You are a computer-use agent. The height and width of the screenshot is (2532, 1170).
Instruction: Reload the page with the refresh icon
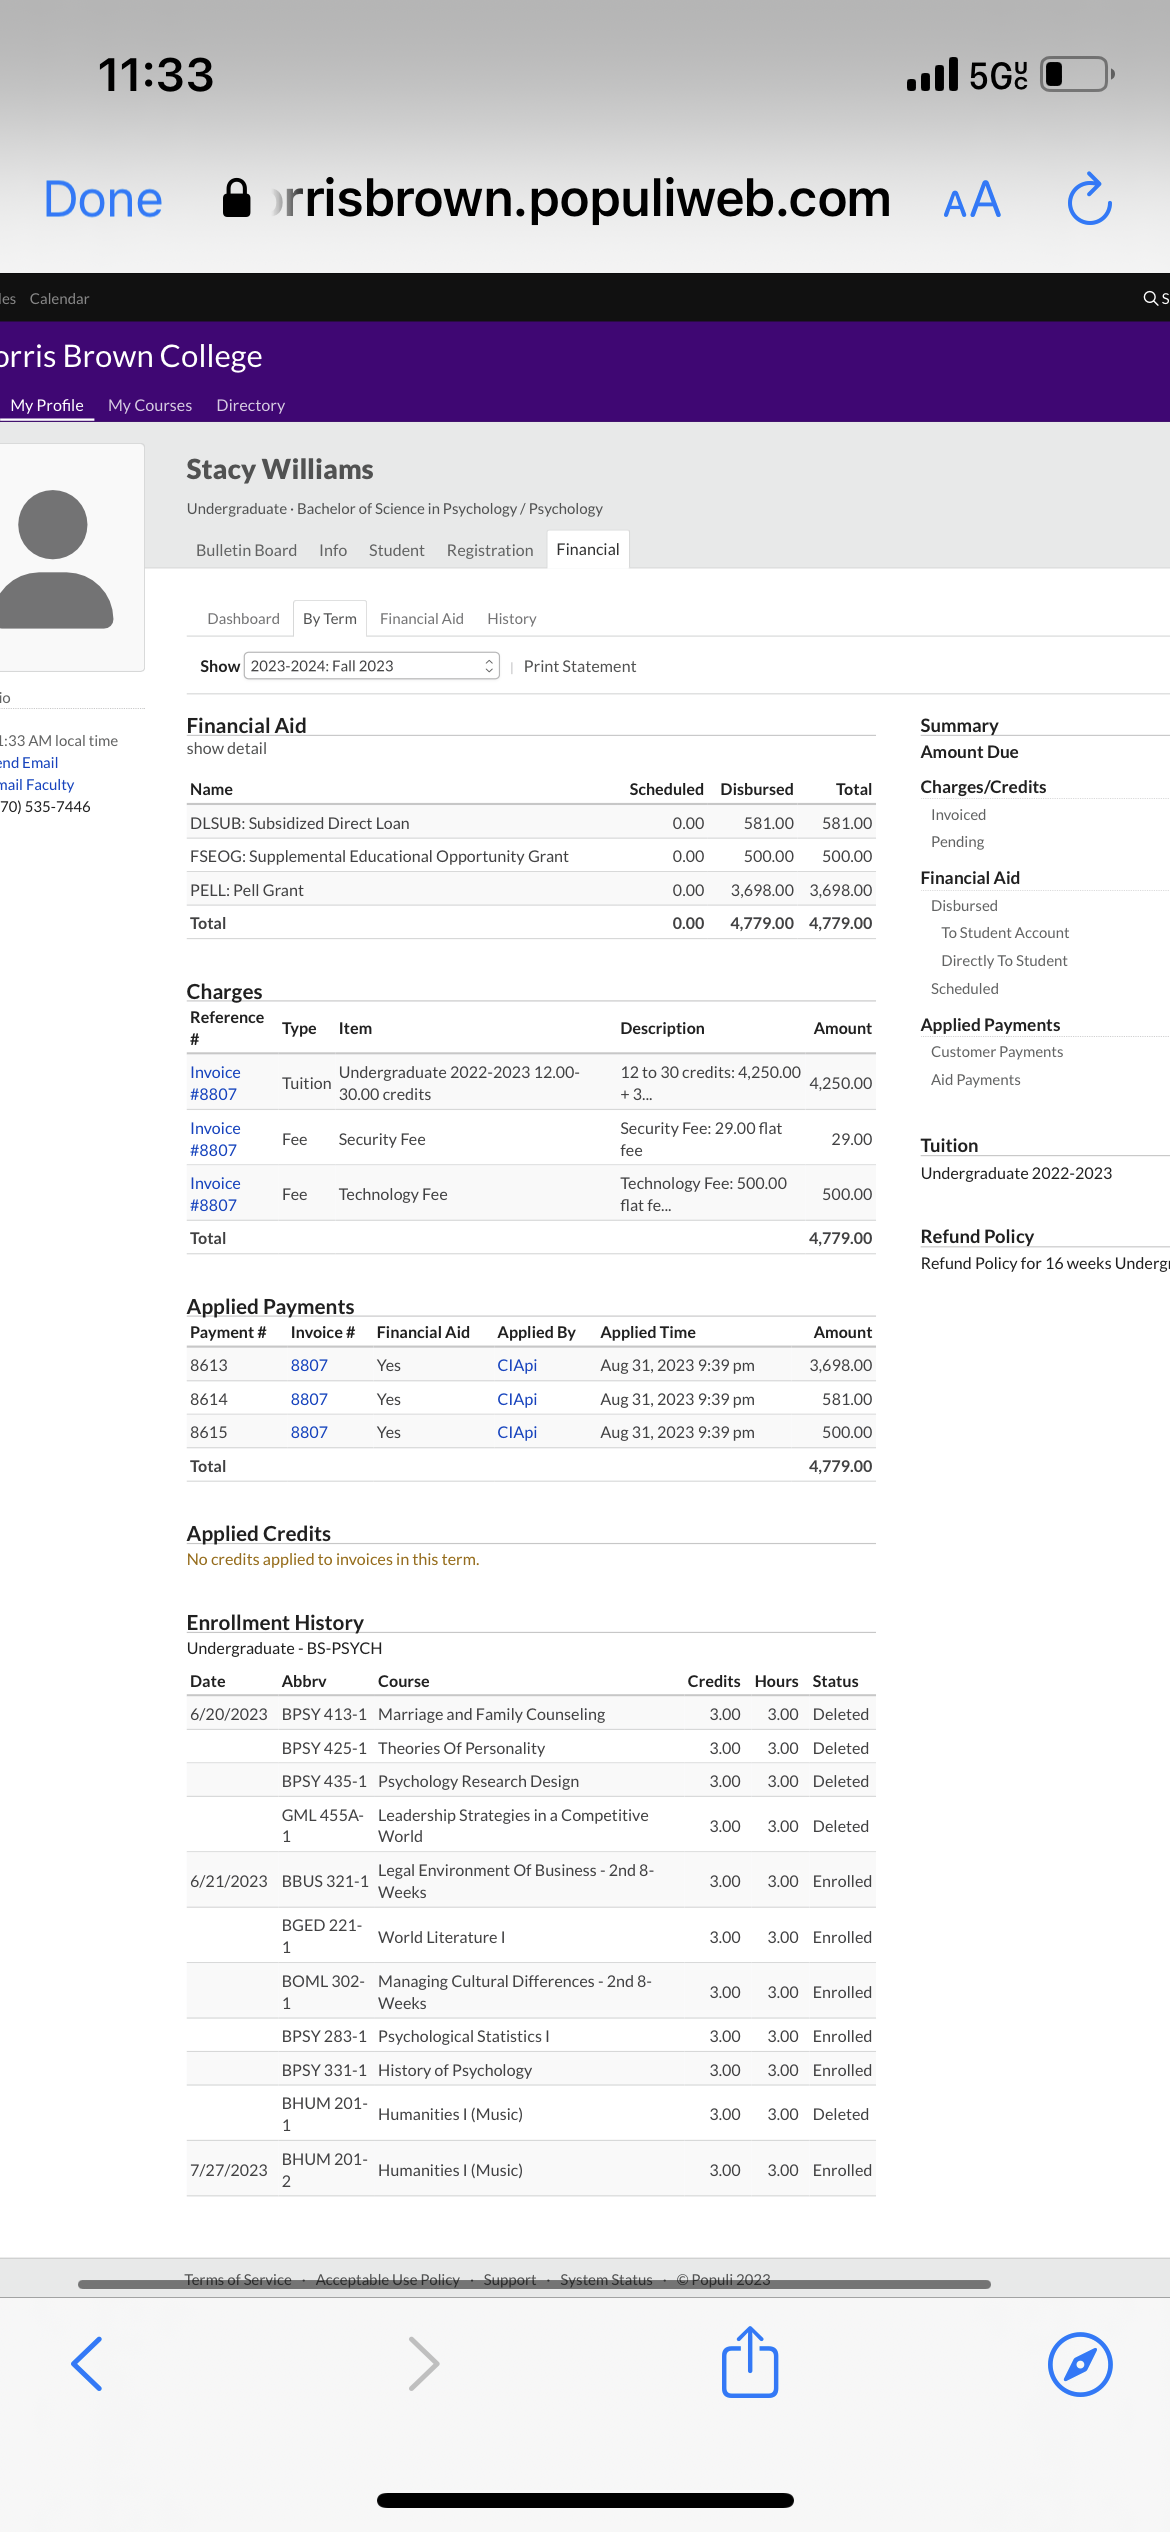coord(1089,199)
